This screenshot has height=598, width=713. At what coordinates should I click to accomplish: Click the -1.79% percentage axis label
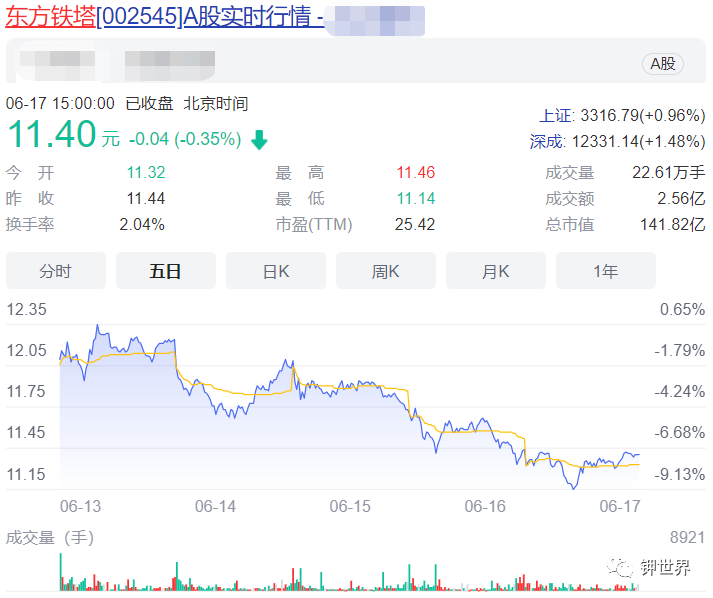click(680, 351)
